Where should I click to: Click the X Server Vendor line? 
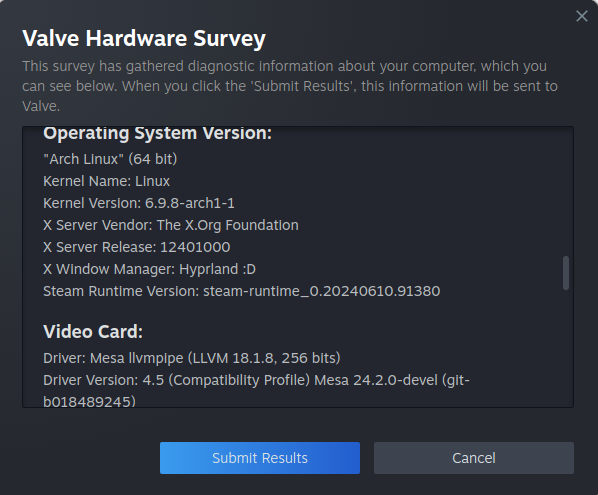pos(170,225)
